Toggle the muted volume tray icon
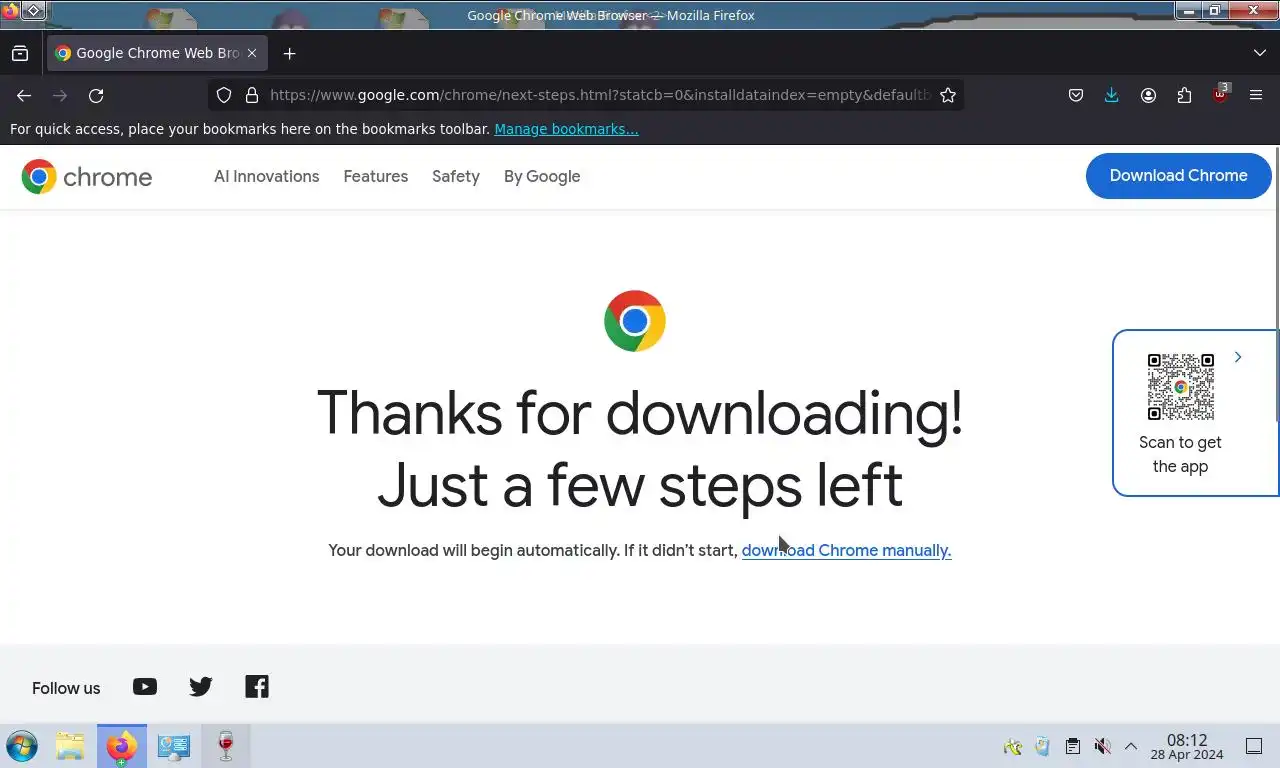 pos(1102,746)
